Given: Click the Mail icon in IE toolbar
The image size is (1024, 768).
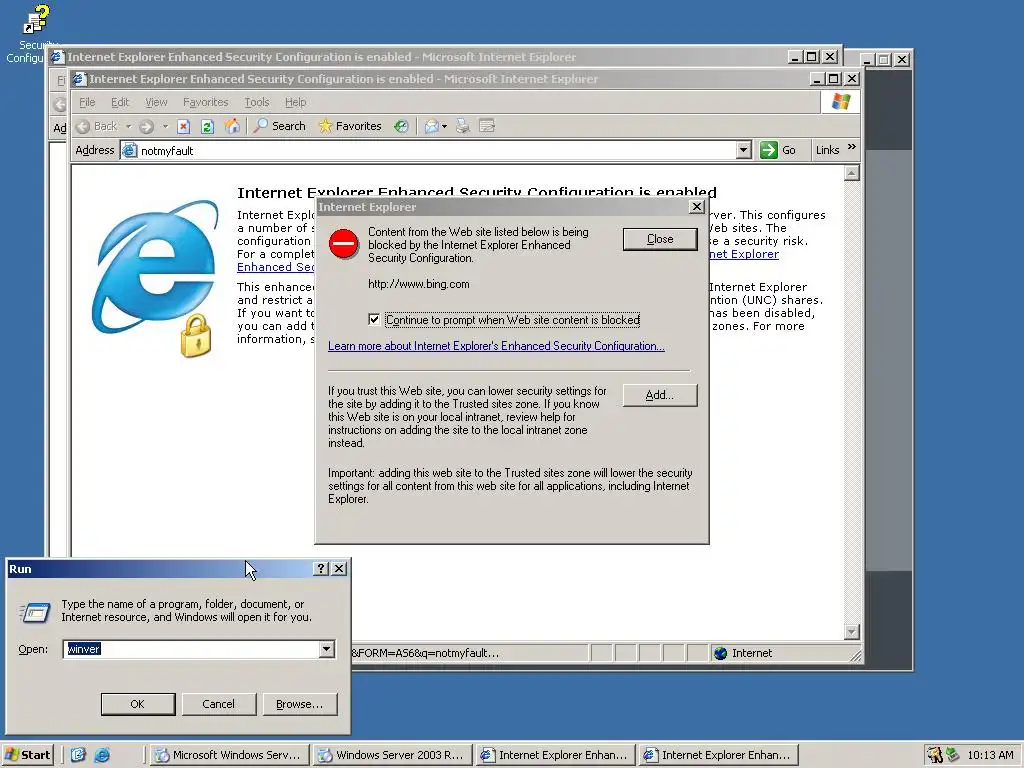Looking at the screenshot, I should pos(431,127).
